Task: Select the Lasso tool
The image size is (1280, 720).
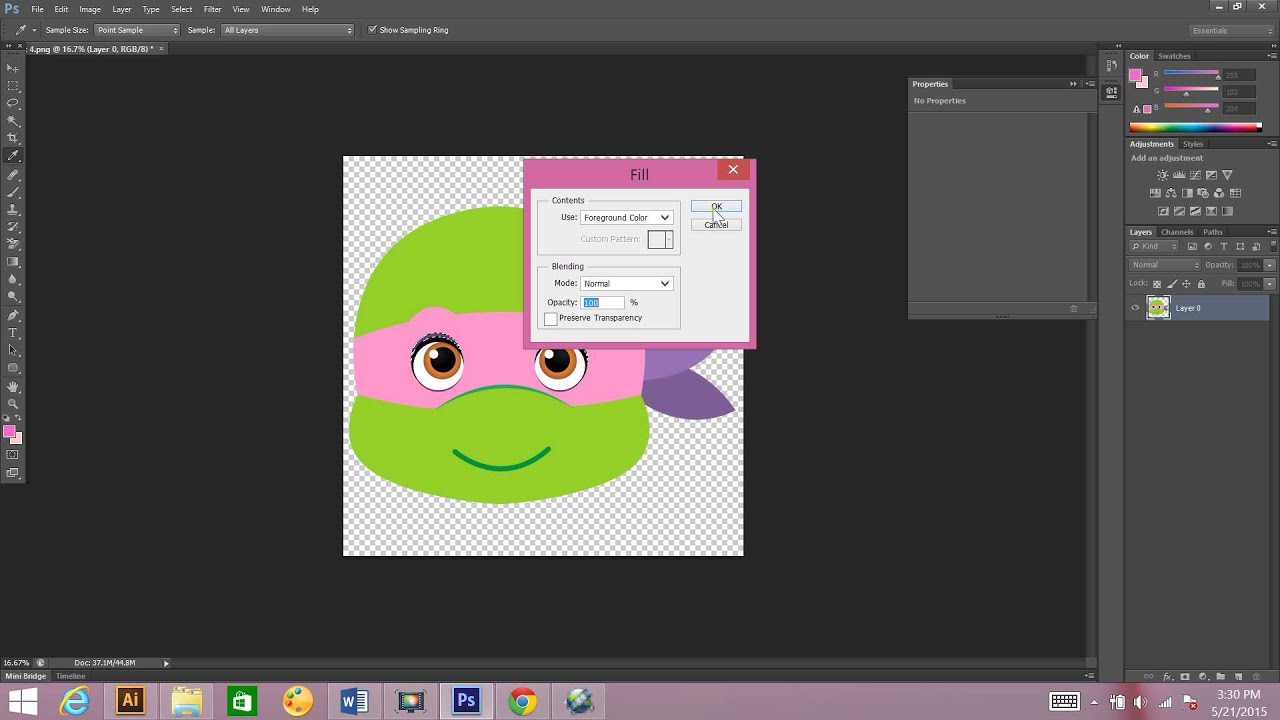Action: (x=13, y=103)
